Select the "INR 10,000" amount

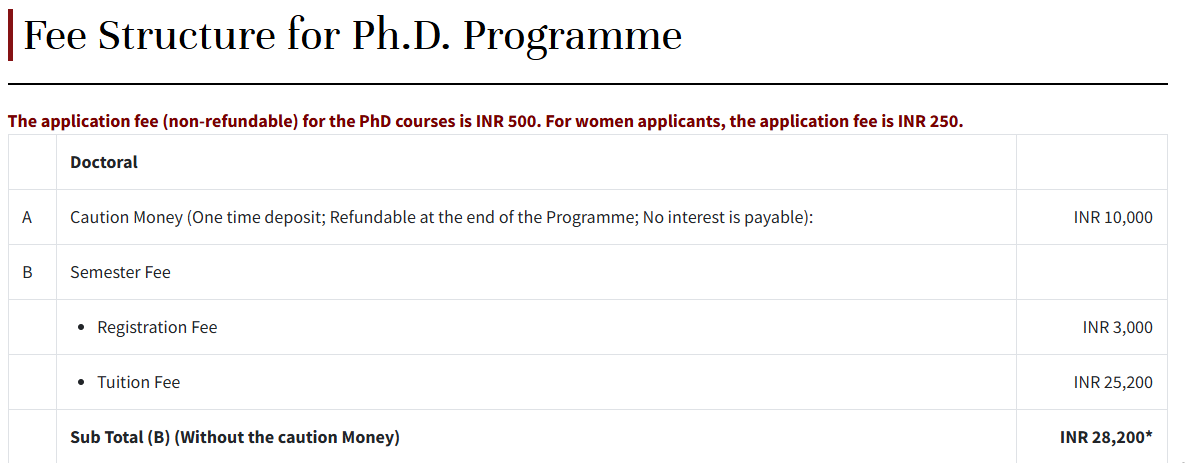[x=1113, y=217]
